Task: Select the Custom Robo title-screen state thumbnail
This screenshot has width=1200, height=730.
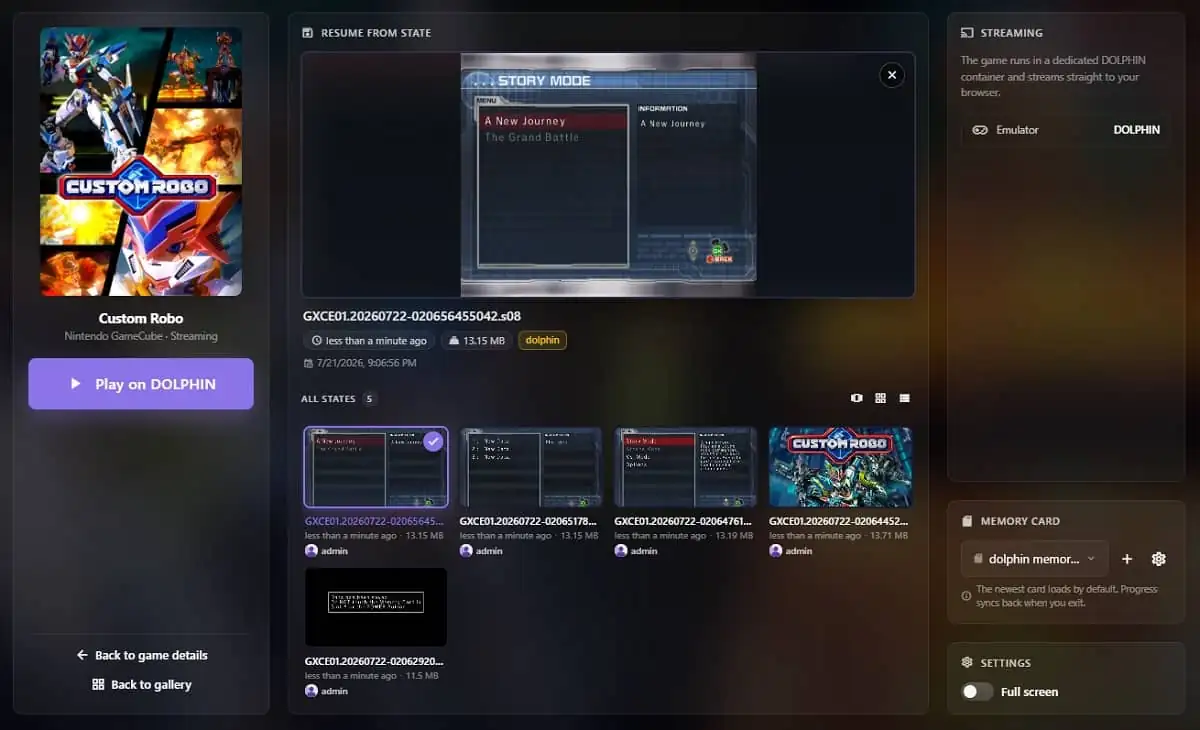Action: point(840,468)
